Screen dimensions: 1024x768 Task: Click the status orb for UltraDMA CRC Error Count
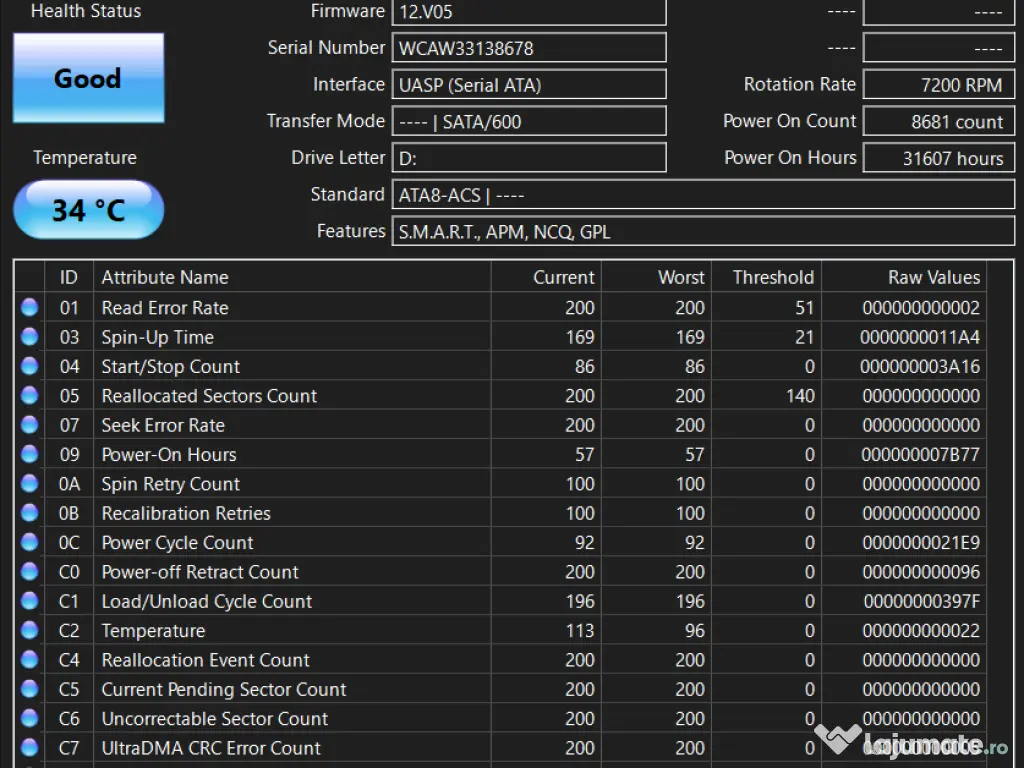29,747
